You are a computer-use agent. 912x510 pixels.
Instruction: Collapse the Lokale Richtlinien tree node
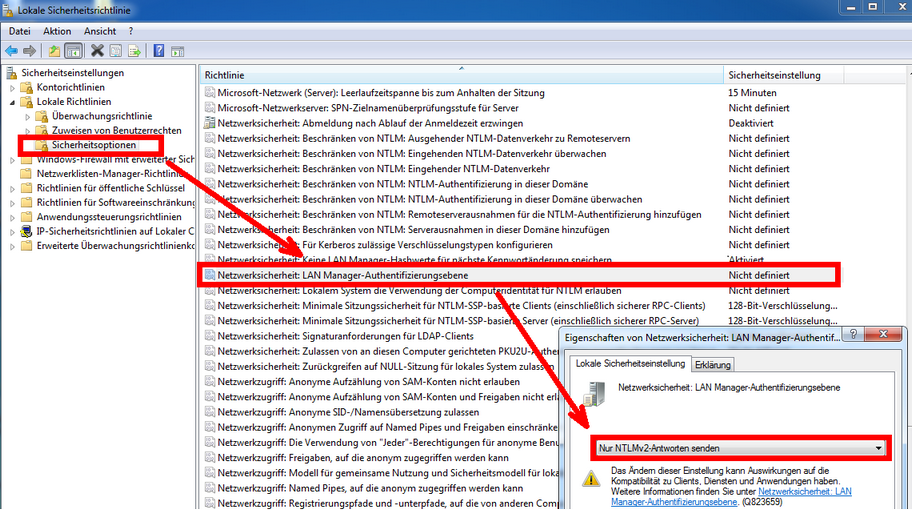[12, 102]
